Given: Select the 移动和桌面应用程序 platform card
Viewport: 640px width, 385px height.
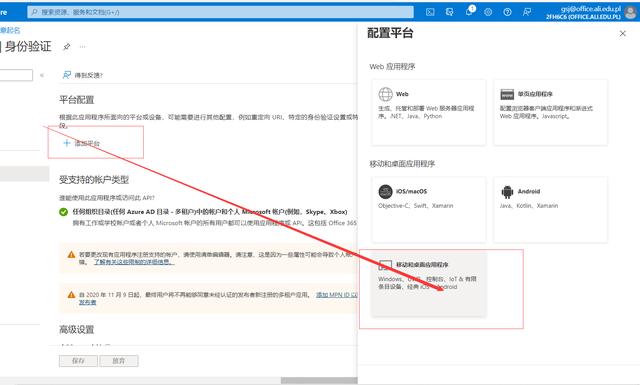Looking at the screenshot, I should point(429,284).
